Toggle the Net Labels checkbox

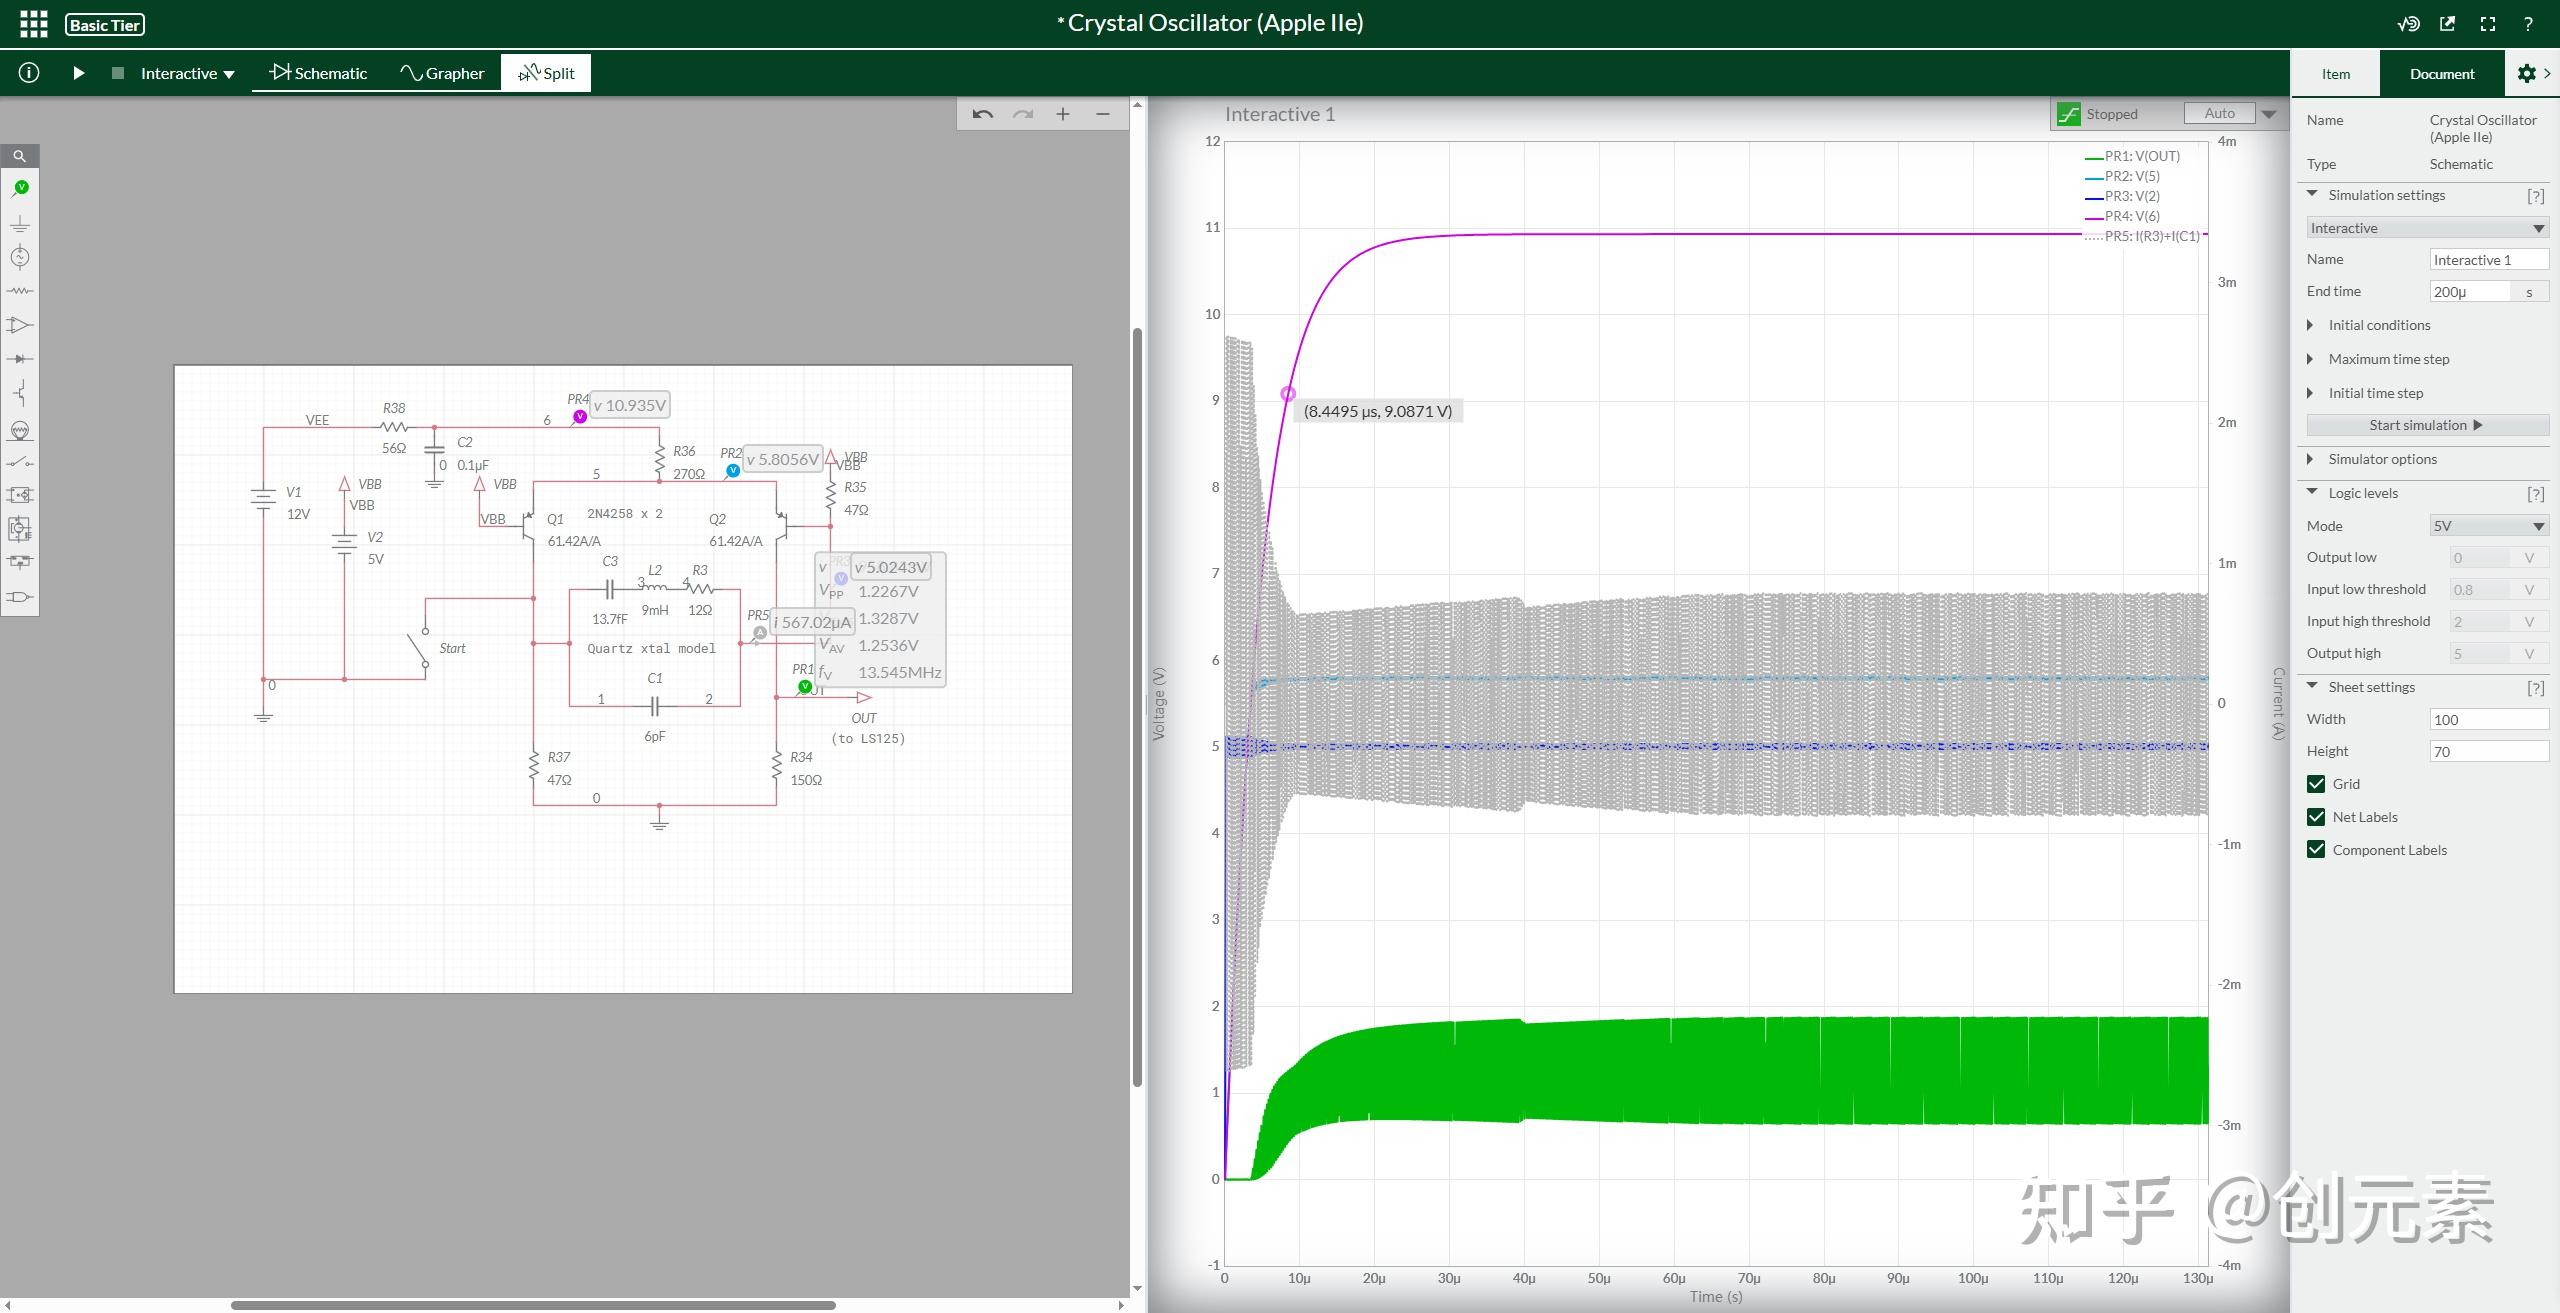pos(2316,817)
